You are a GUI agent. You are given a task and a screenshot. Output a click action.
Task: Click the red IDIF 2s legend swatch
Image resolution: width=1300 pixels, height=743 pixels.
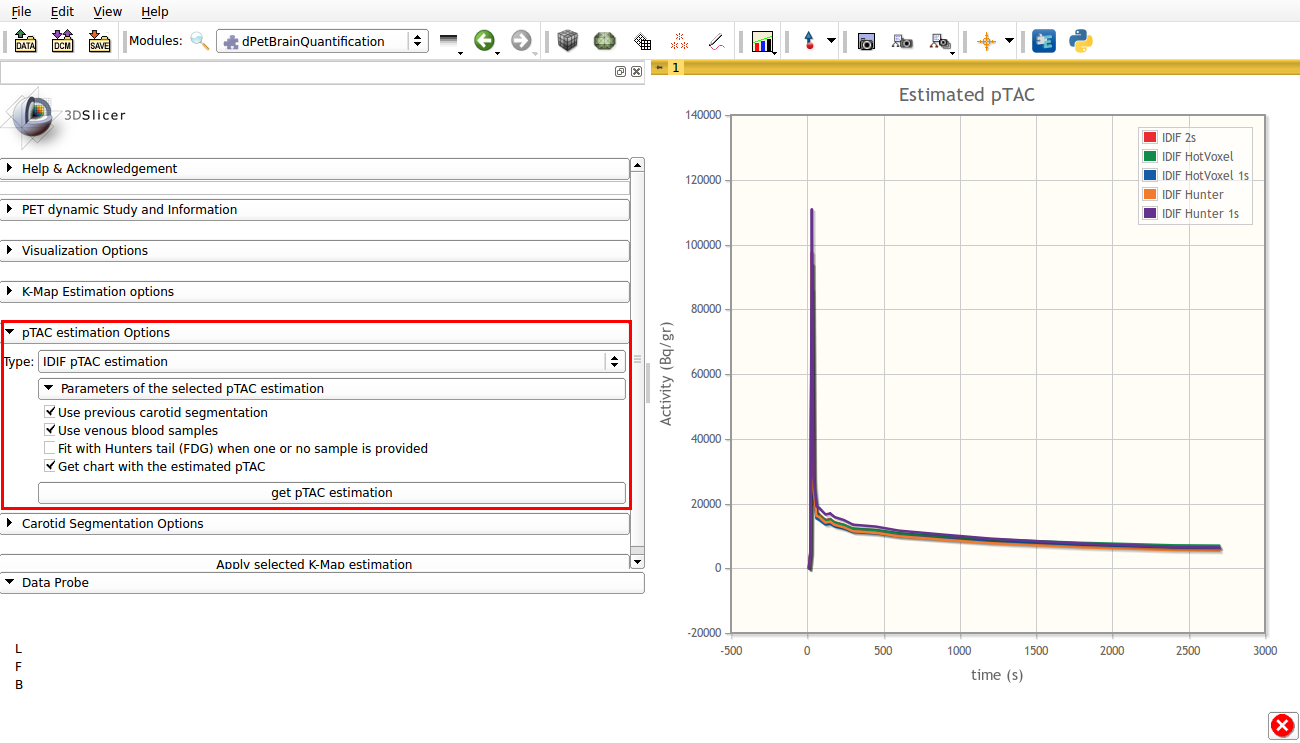click(x=1149, y=137)
